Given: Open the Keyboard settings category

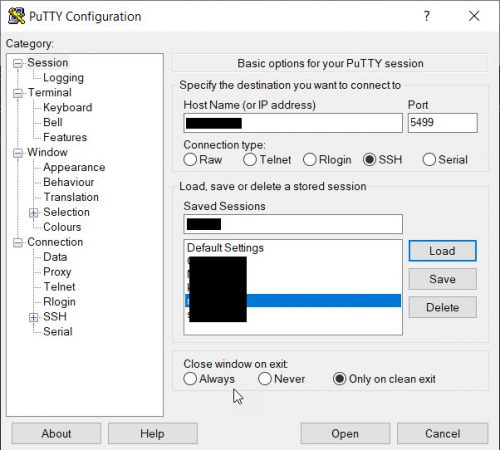Looking at the screenshot, I should pyautogui.click(x=68, y=107).
